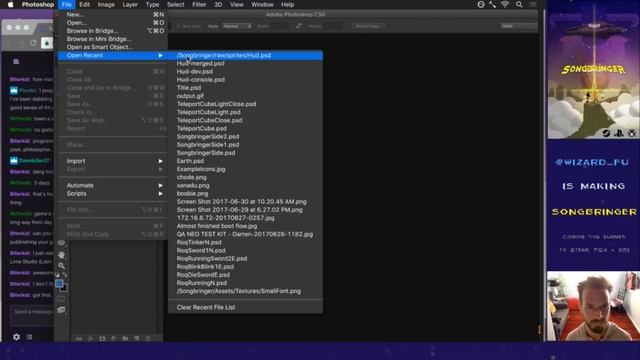Open recent file output.gif

coord(245,96)
